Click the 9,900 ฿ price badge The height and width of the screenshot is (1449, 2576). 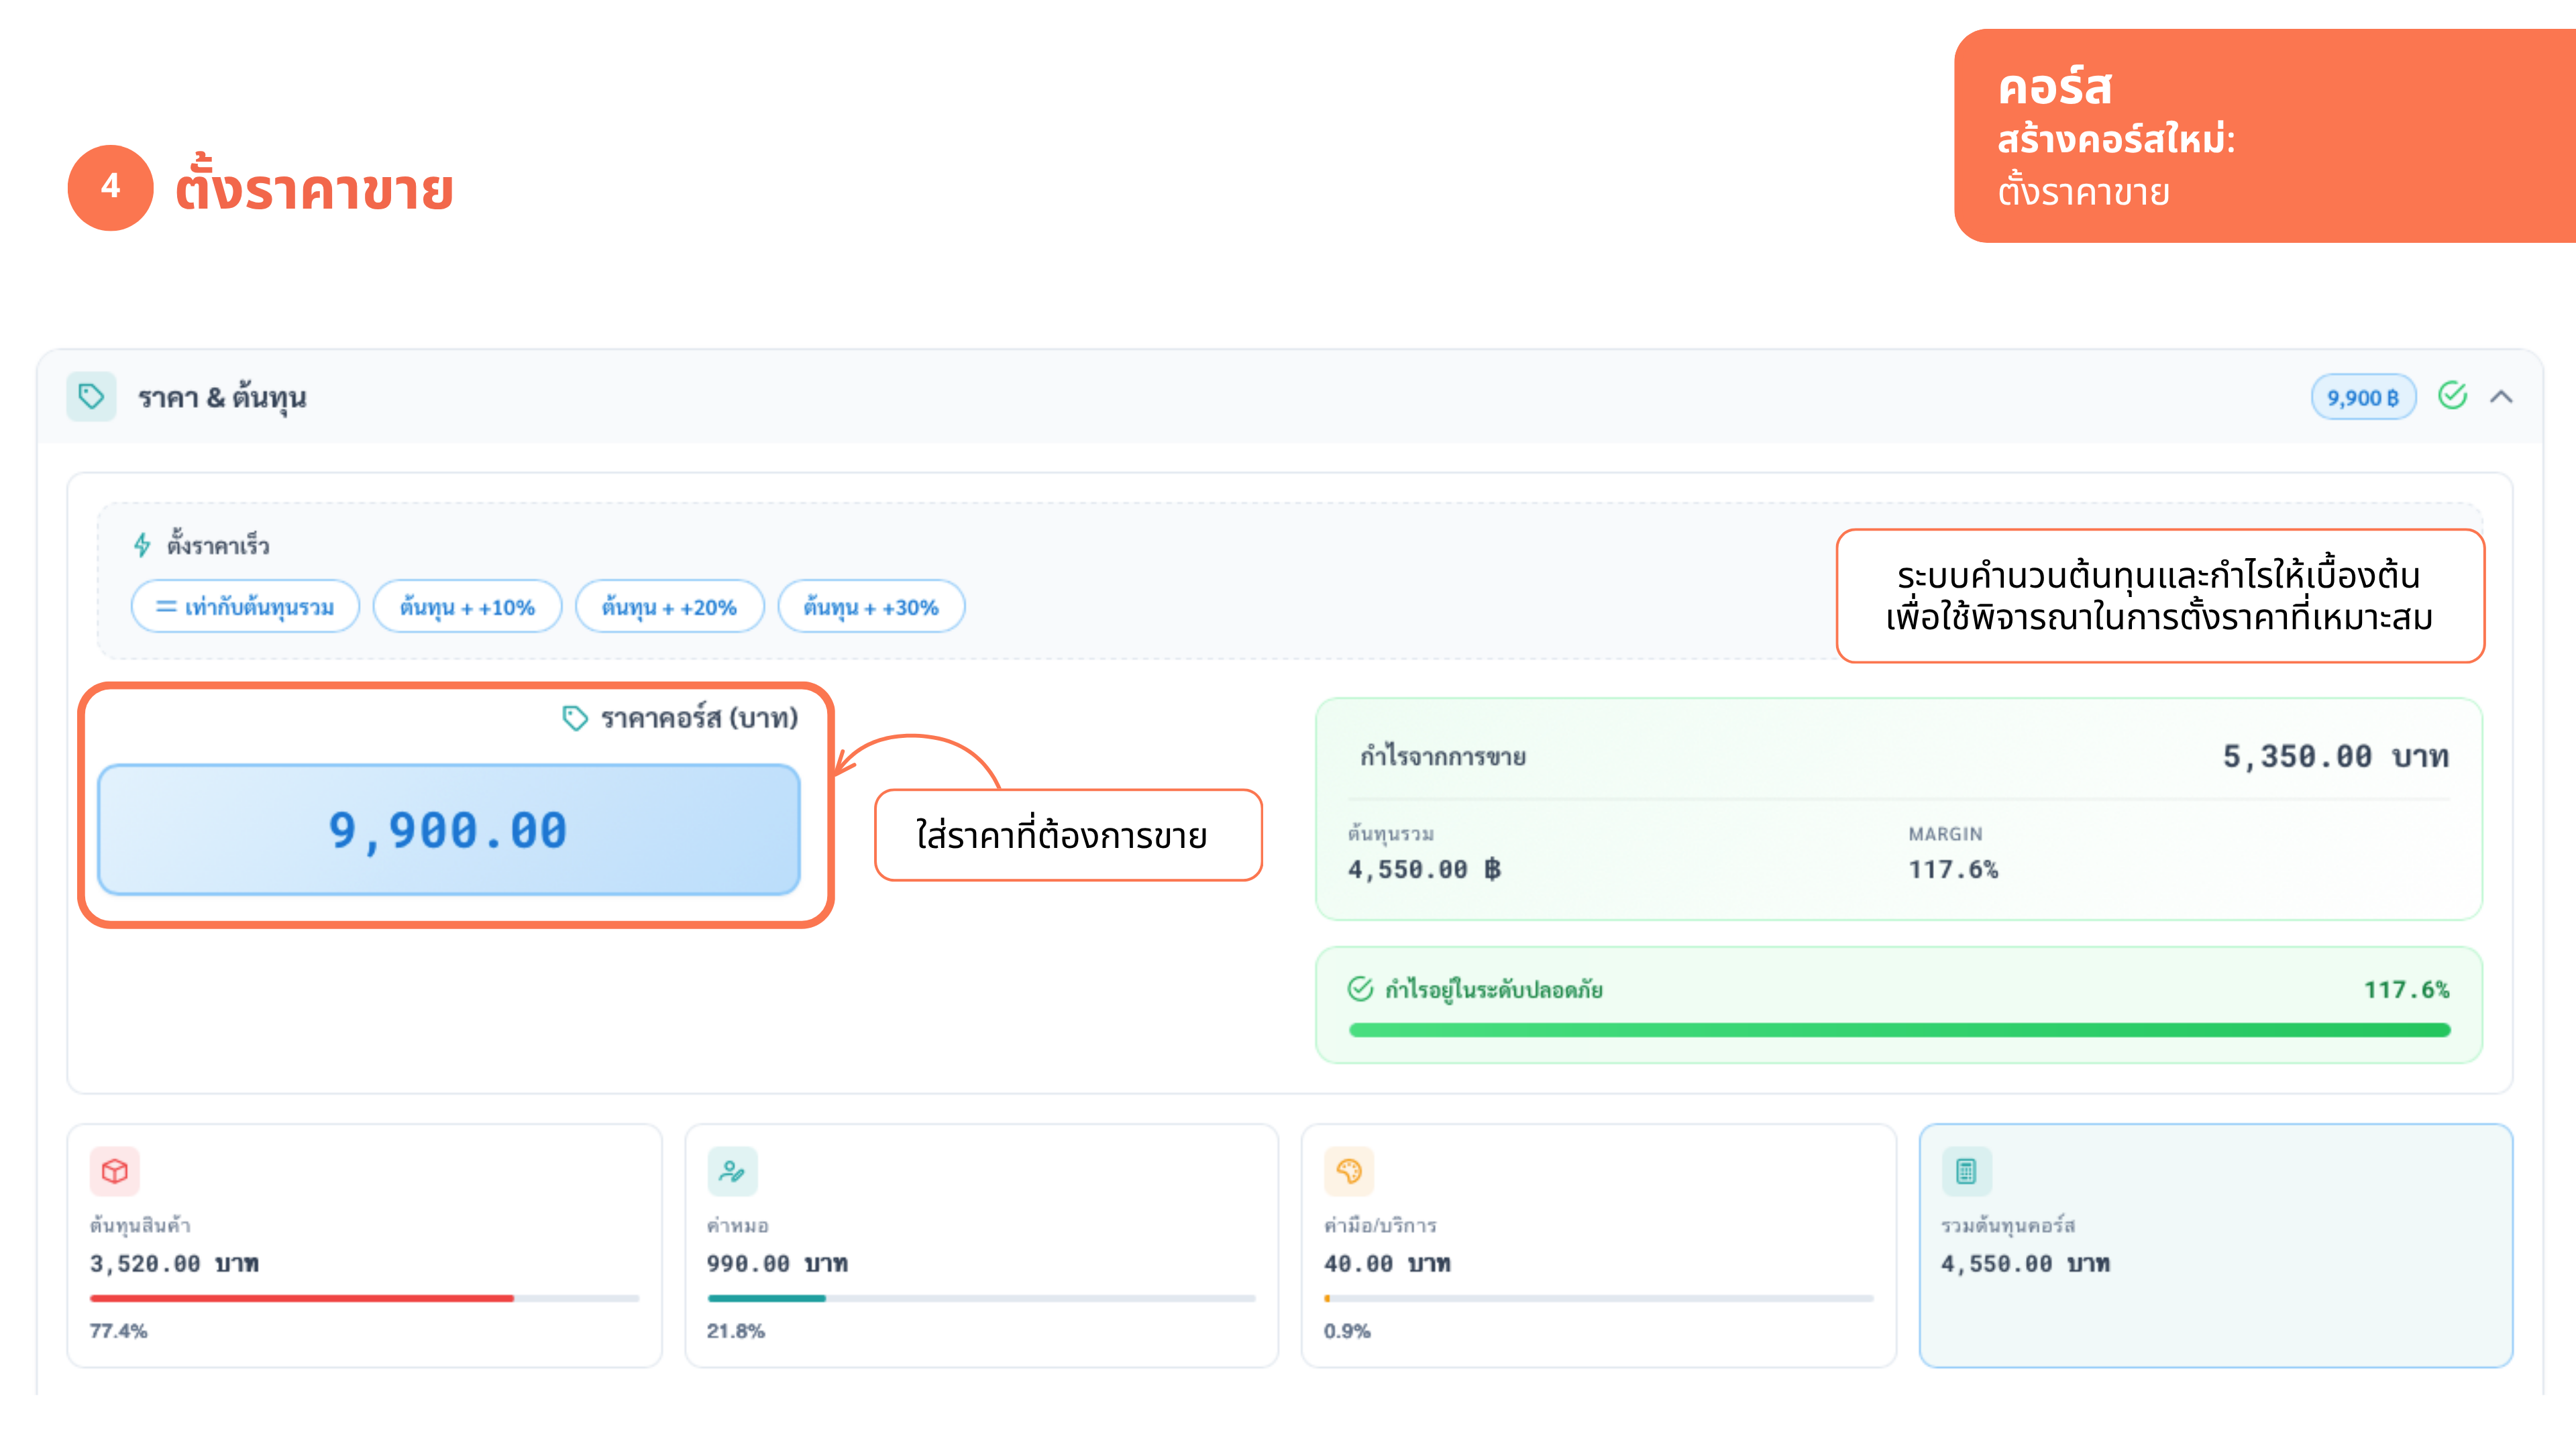click(x=2363, y=397)
